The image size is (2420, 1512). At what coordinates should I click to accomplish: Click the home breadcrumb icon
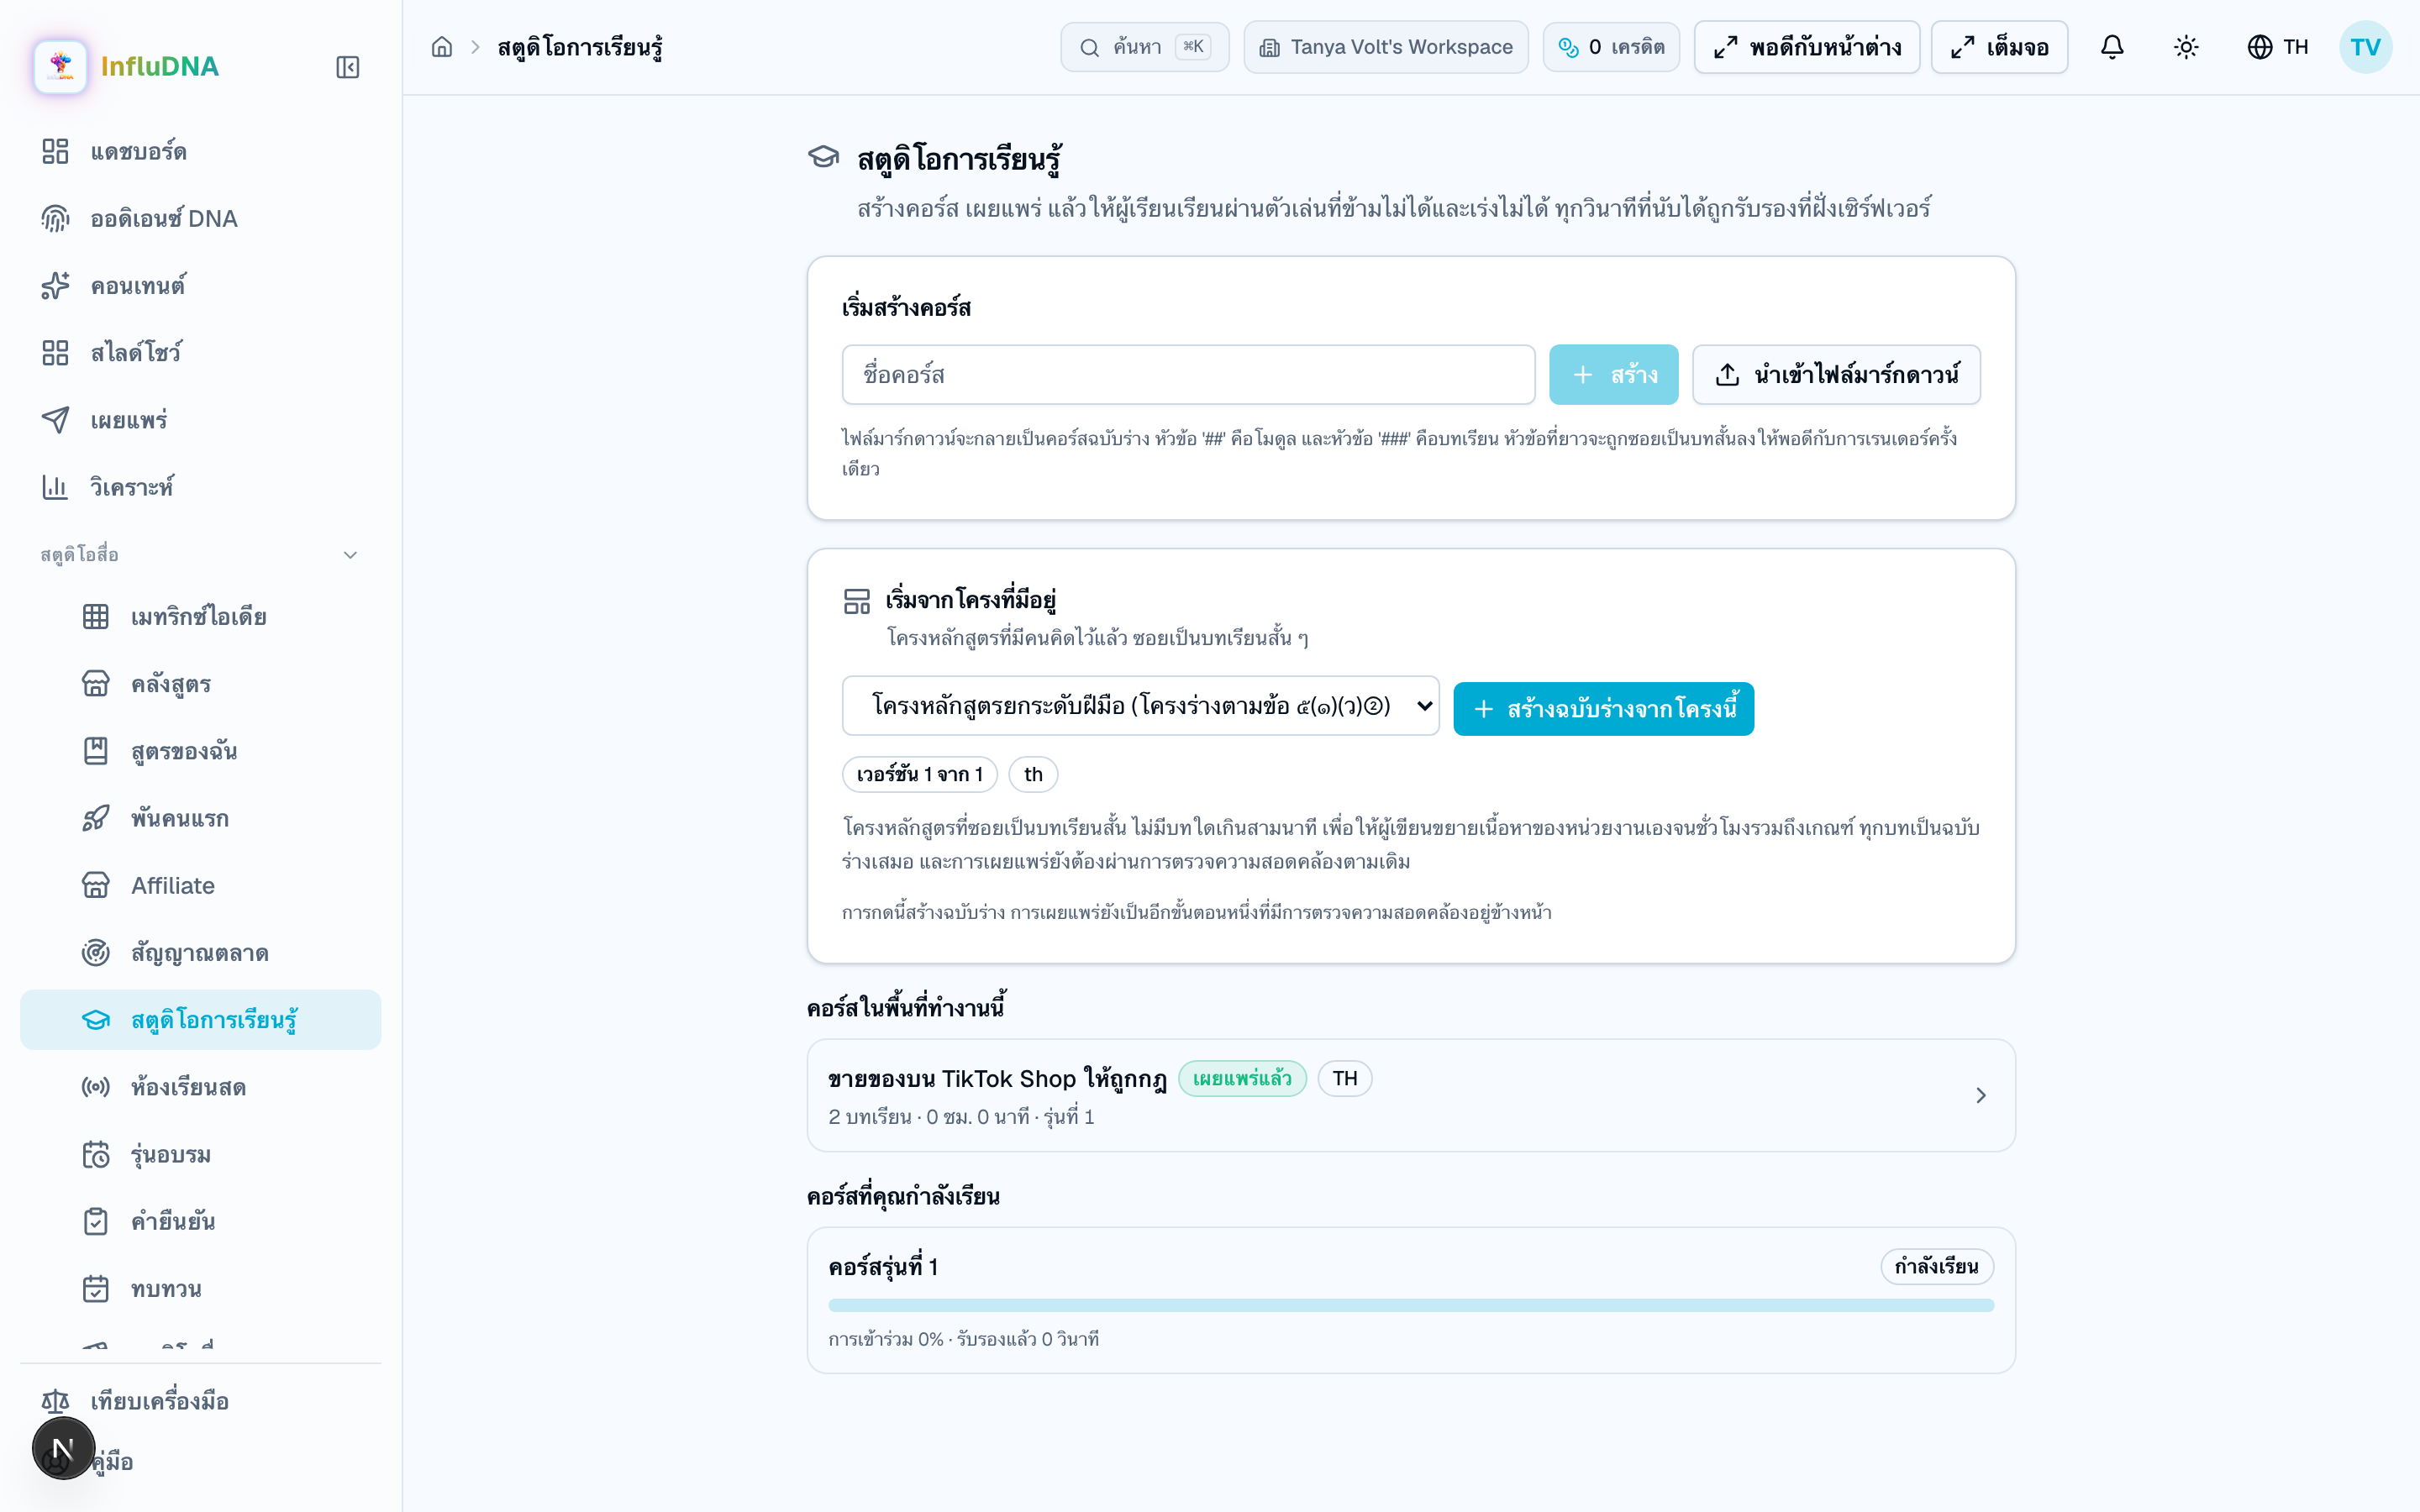[x=442, y=47]
